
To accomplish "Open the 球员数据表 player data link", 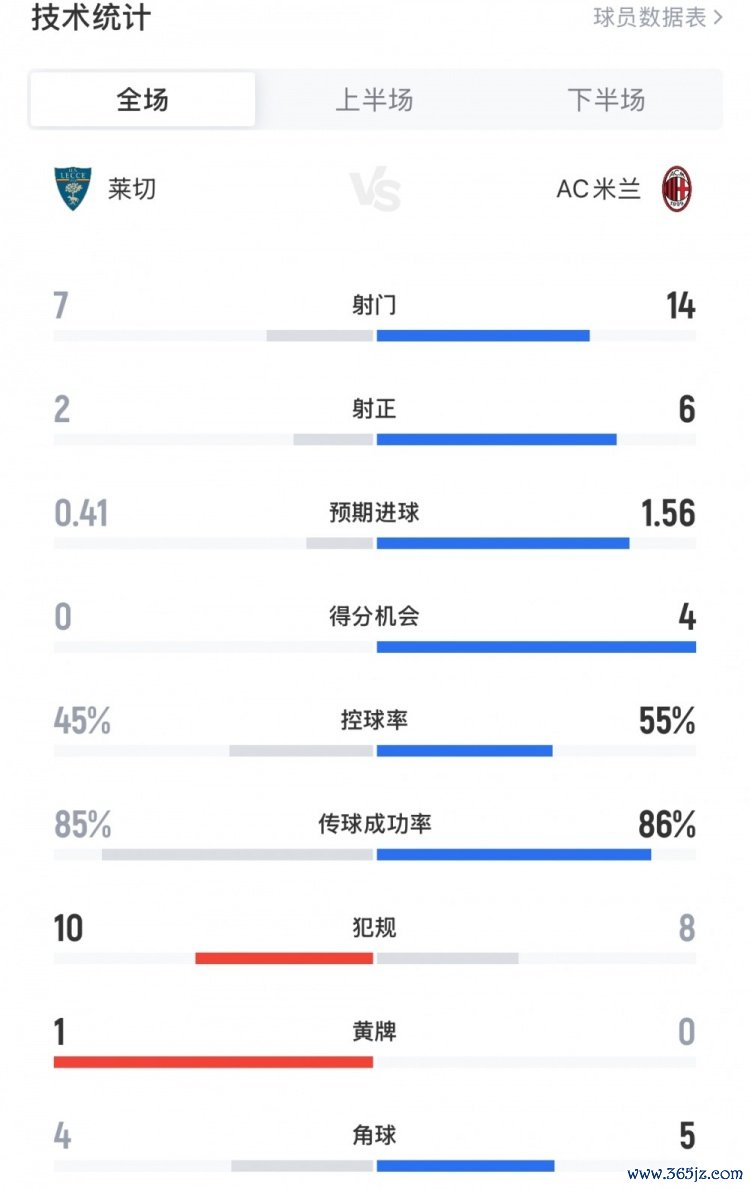I will pos(657,17).
